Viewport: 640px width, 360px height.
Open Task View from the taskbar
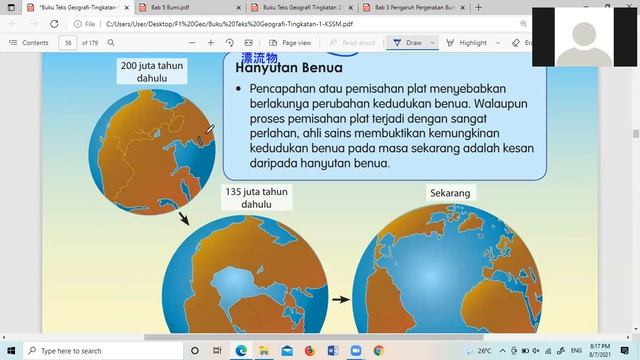217,351
